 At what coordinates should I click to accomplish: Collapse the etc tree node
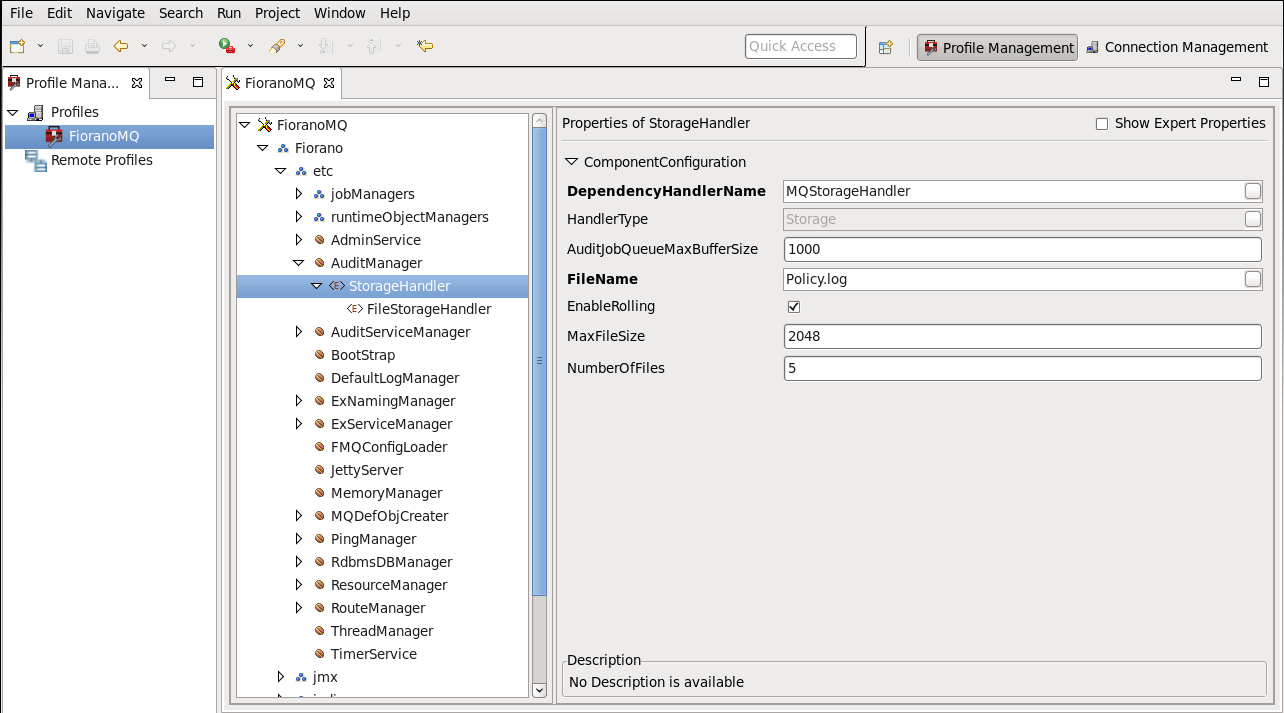click(x=281, y=171)
